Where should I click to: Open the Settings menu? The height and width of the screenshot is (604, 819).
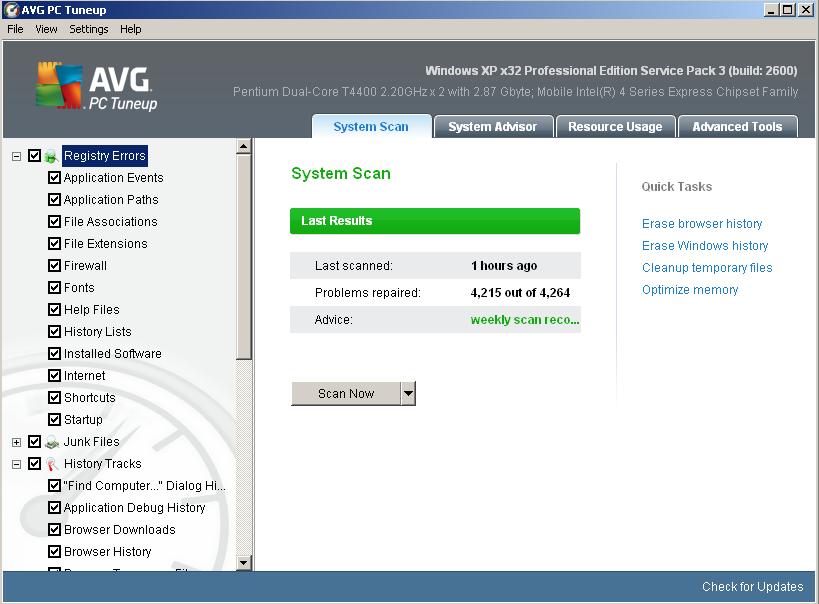point(89,29)
